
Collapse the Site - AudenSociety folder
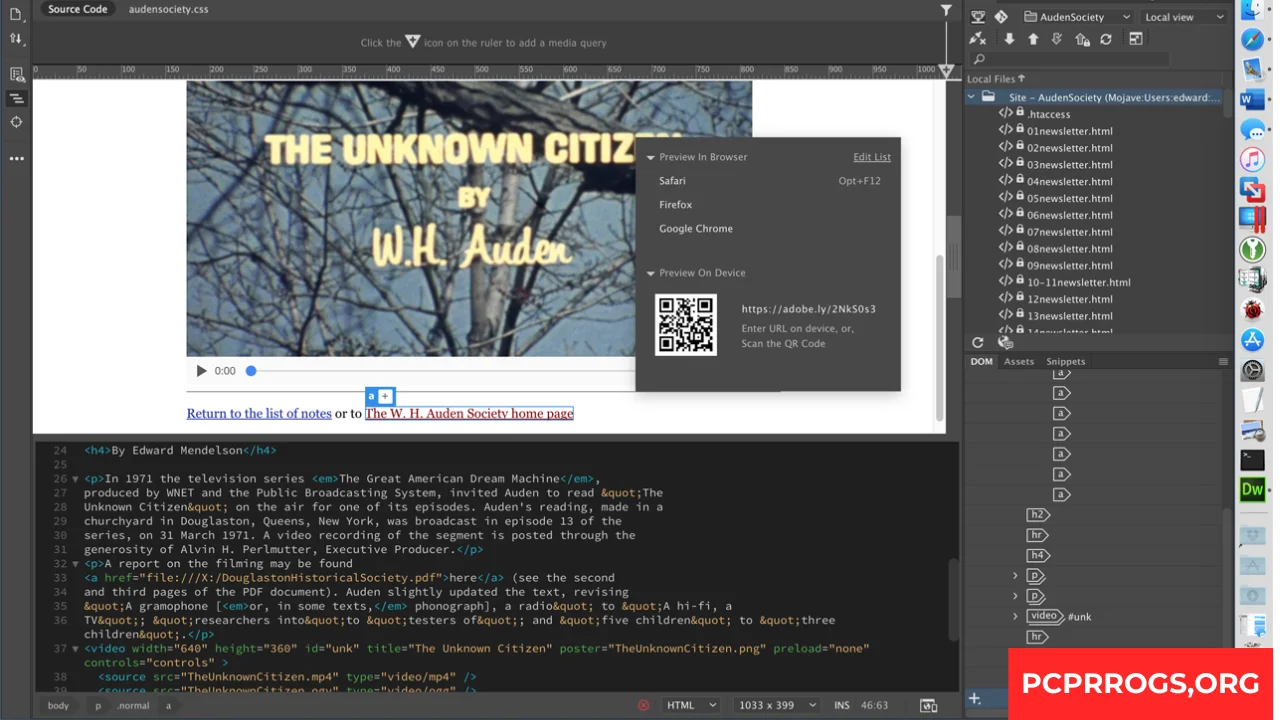(971, 97)
